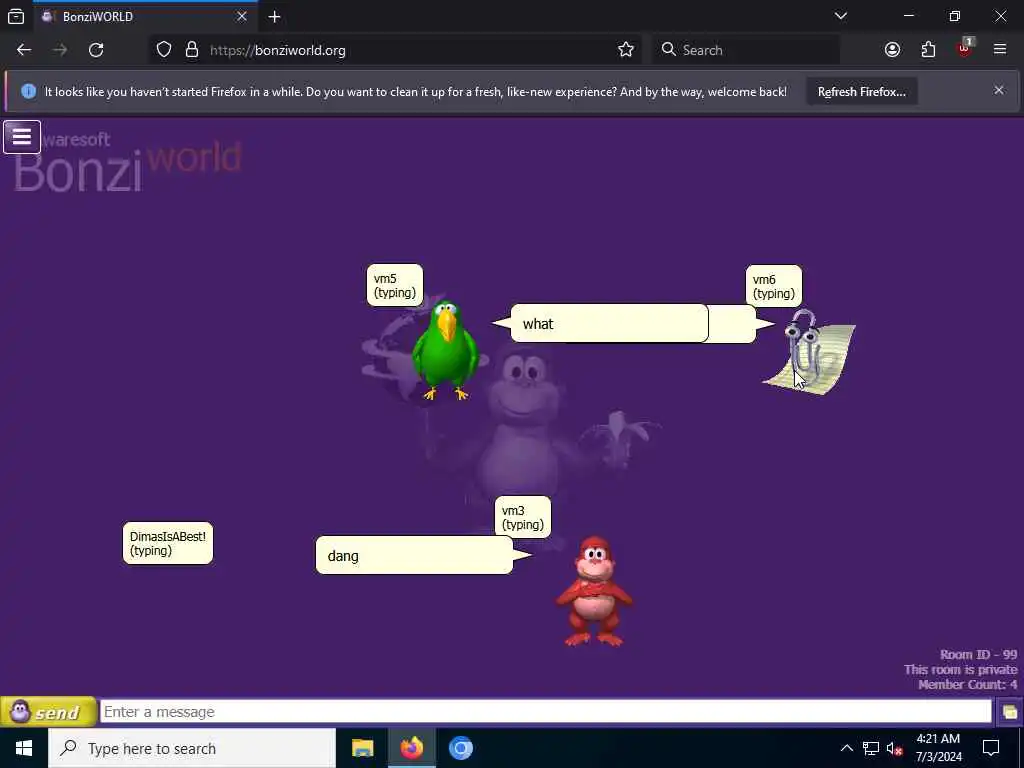
Task: Click 'This room is private' text
Action: [960, 669]
